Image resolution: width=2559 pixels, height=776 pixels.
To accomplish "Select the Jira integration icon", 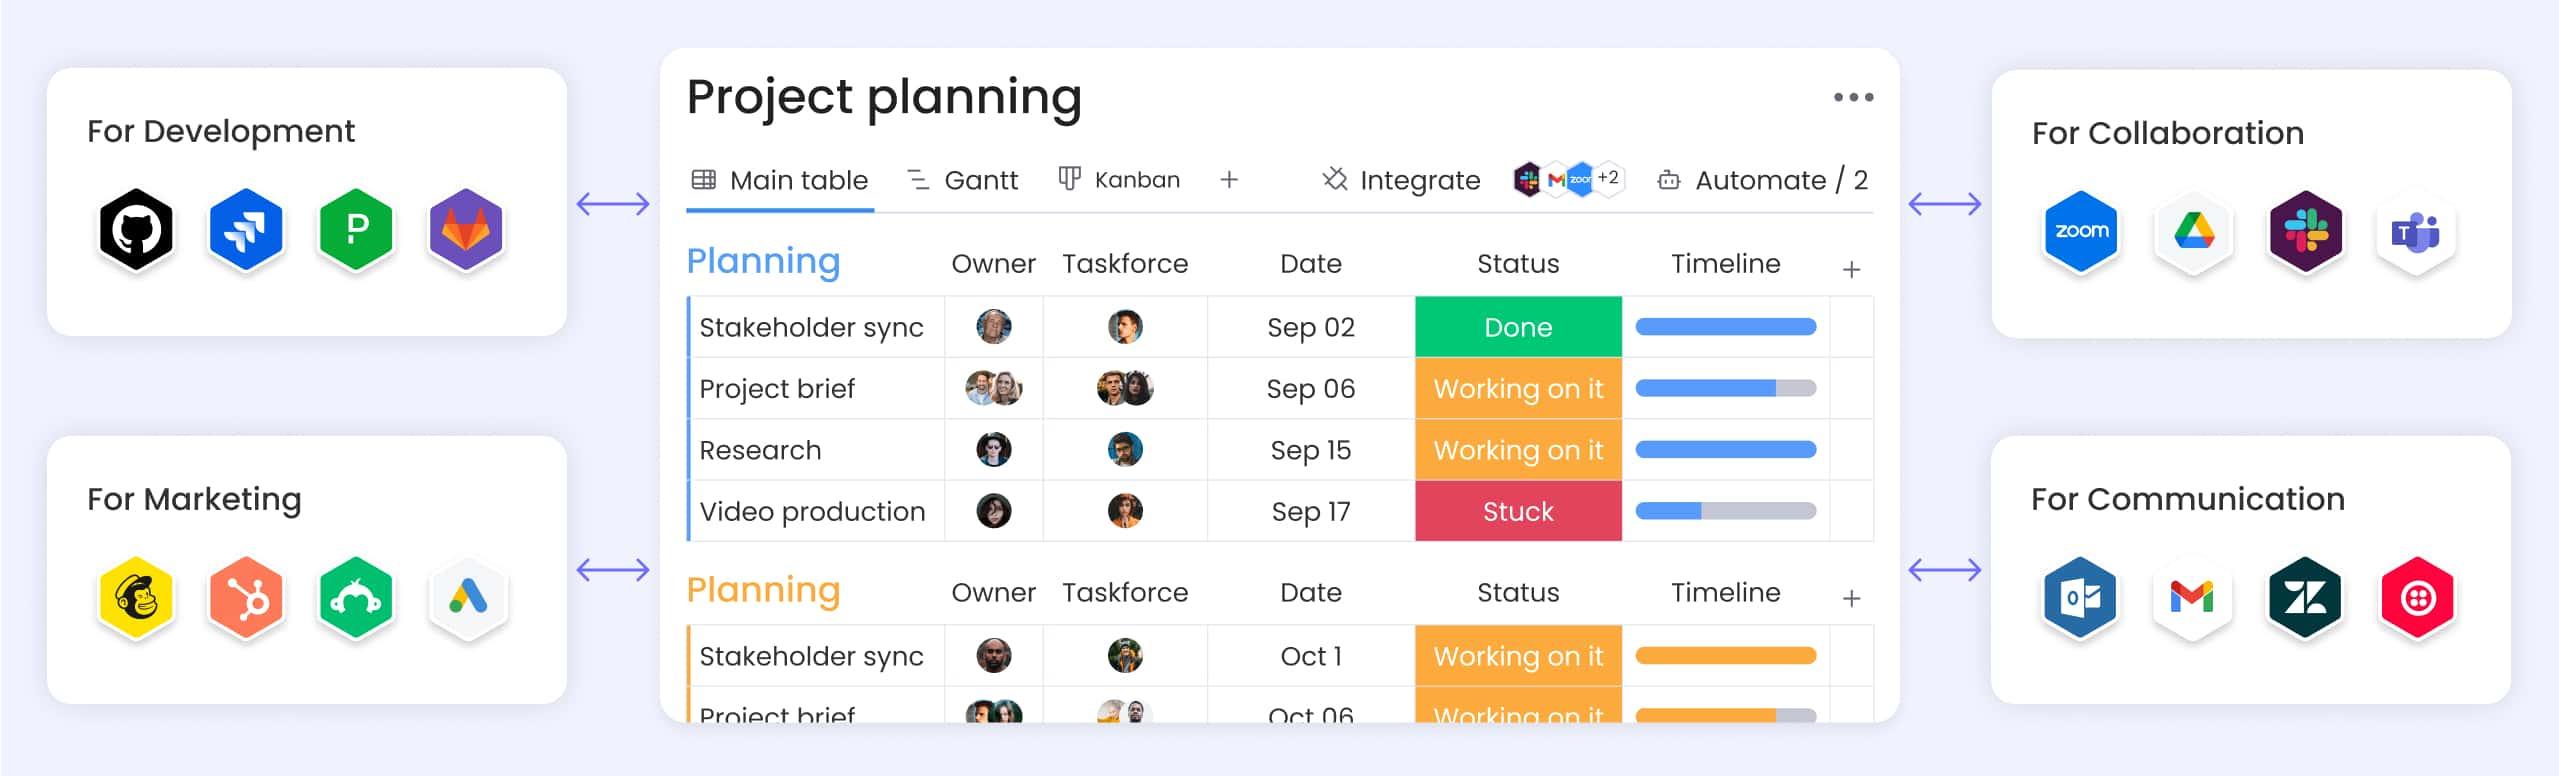I will 246,230.
